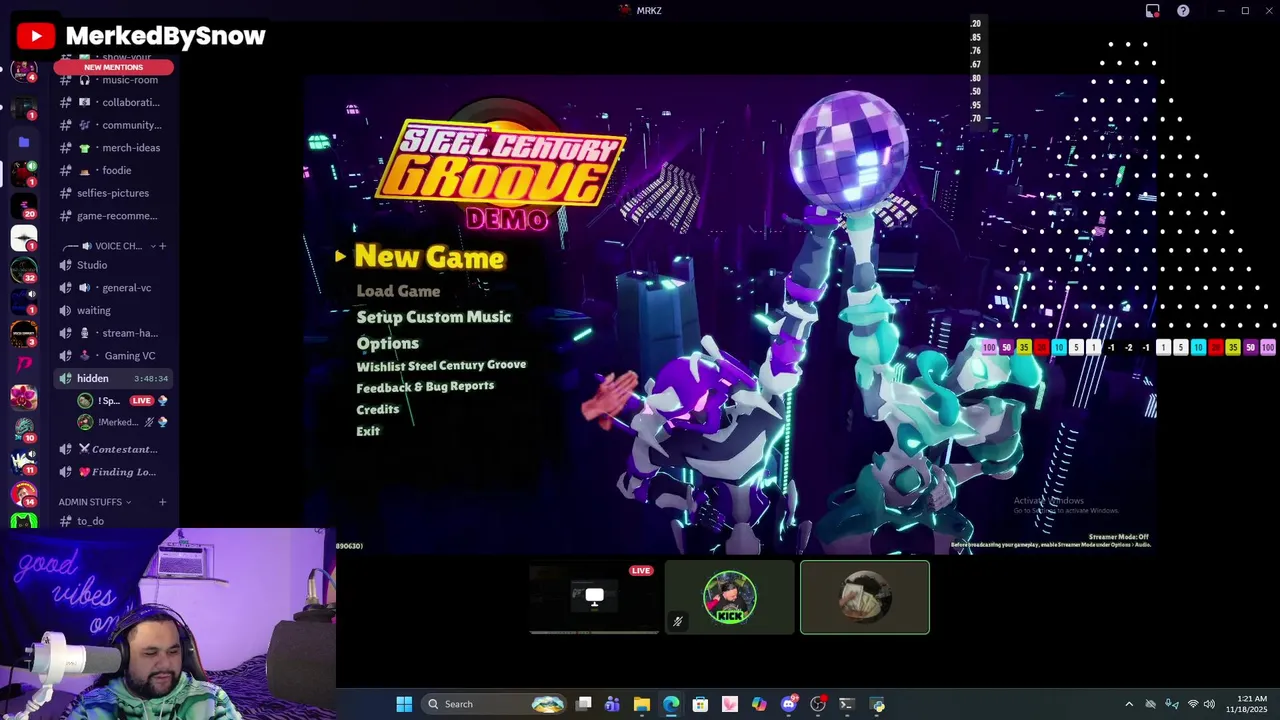Screen dimensions: 1280x720
Task: Join the Finding Lo... voice channel
Action: click(114, 472)
